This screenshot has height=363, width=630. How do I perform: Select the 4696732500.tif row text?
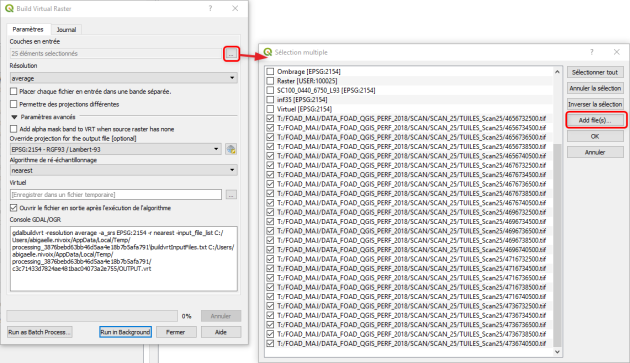tap(411, 212)
